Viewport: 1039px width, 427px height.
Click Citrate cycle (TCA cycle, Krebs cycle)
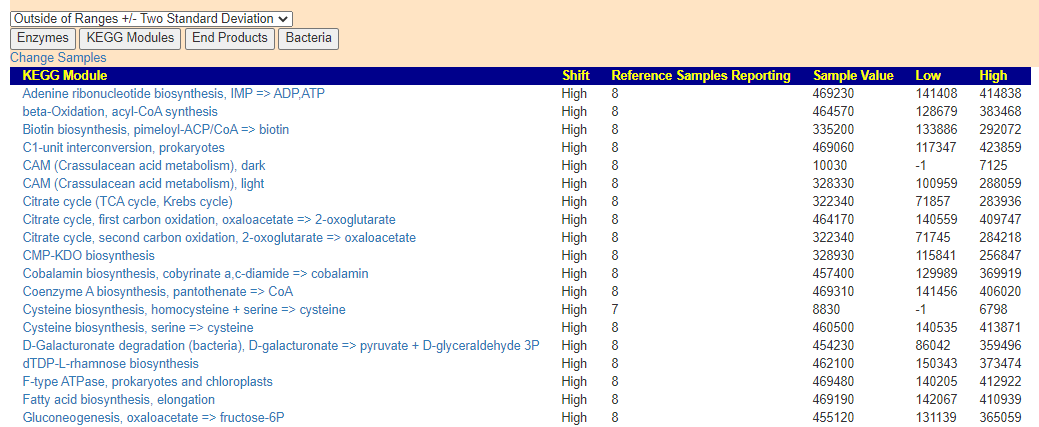127,202
